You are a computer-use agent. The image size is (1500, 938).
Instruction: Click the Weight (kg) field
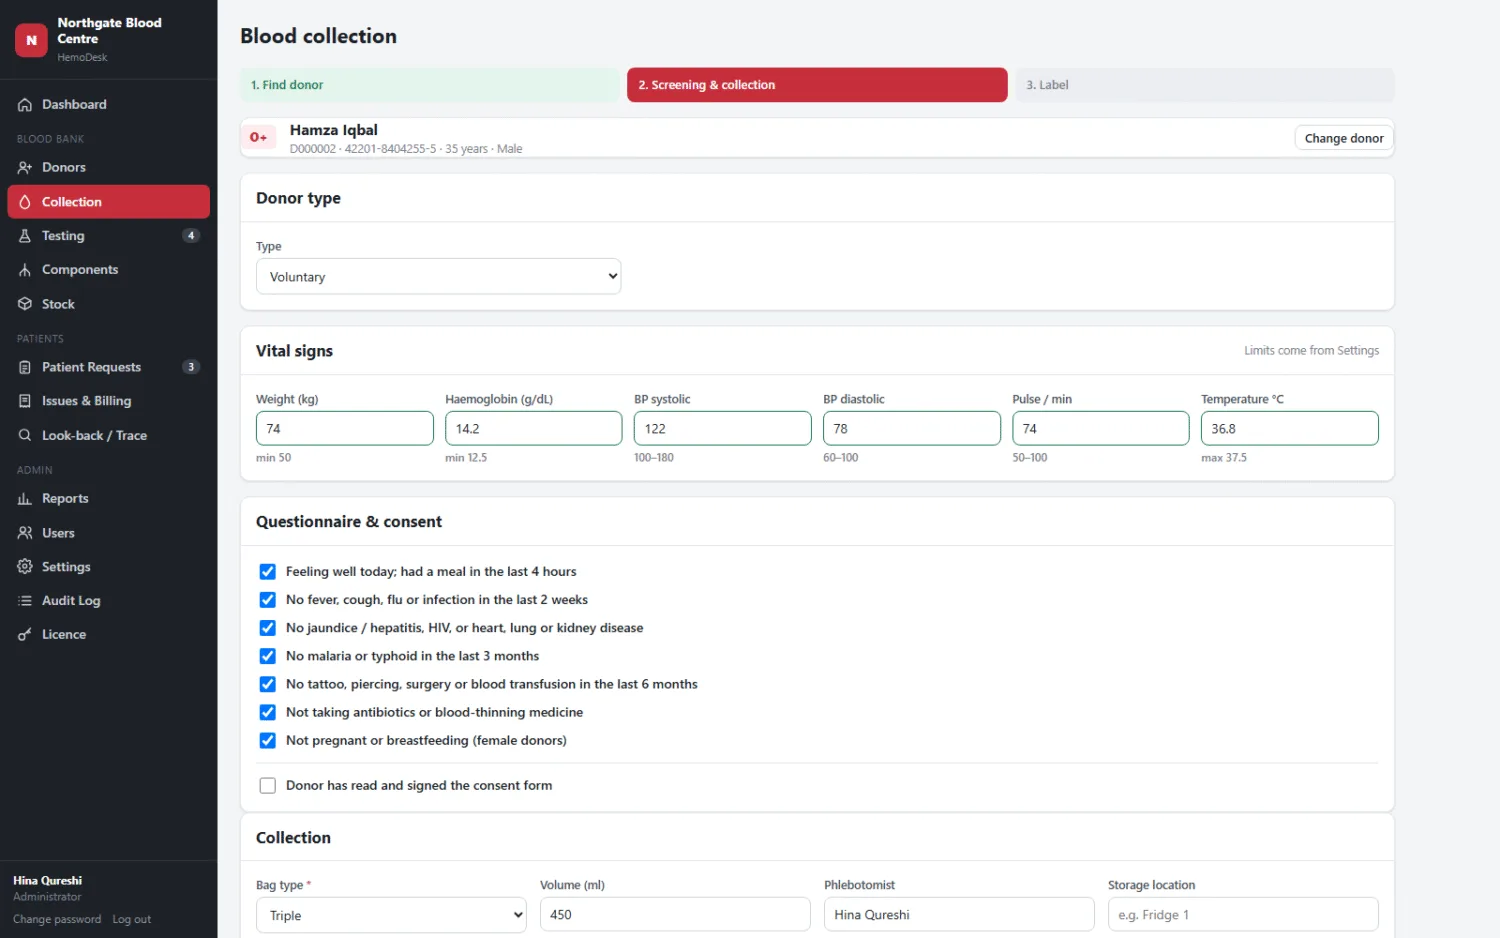click(x=344, y=429)
